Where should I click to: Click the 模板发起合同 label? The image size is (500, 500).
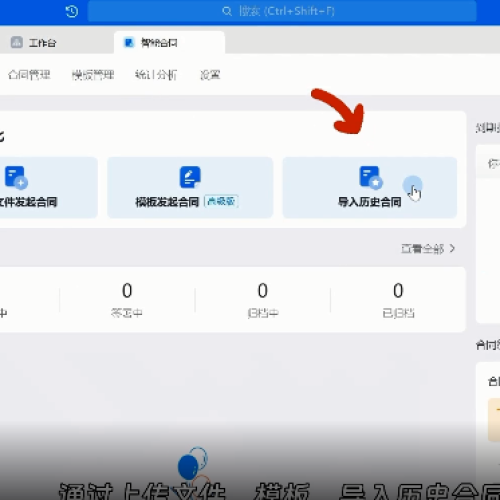(x=167, y=202)
